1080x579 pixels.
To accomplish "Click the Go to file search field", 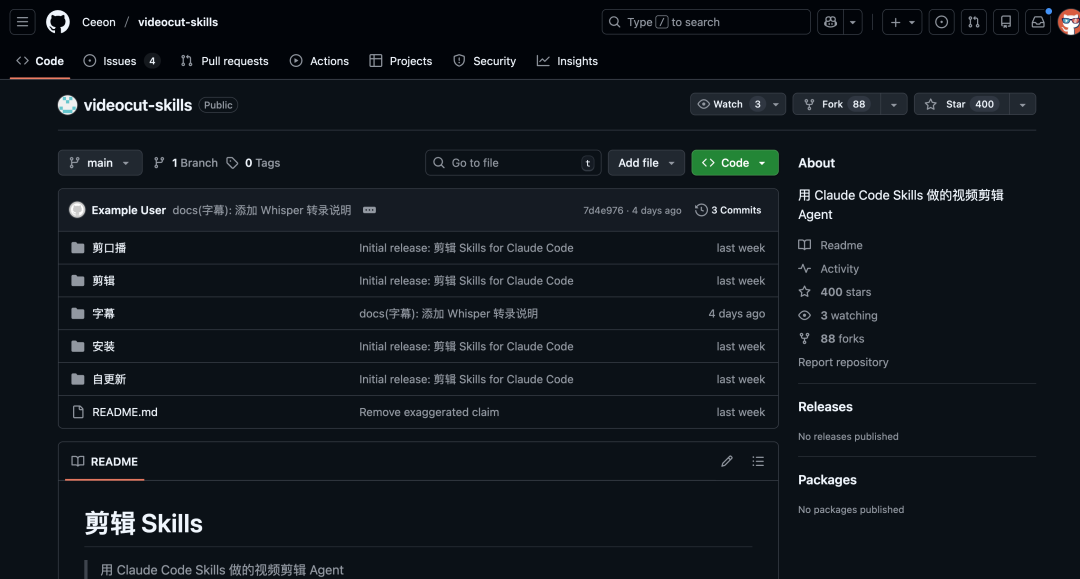I will [512, 162].
